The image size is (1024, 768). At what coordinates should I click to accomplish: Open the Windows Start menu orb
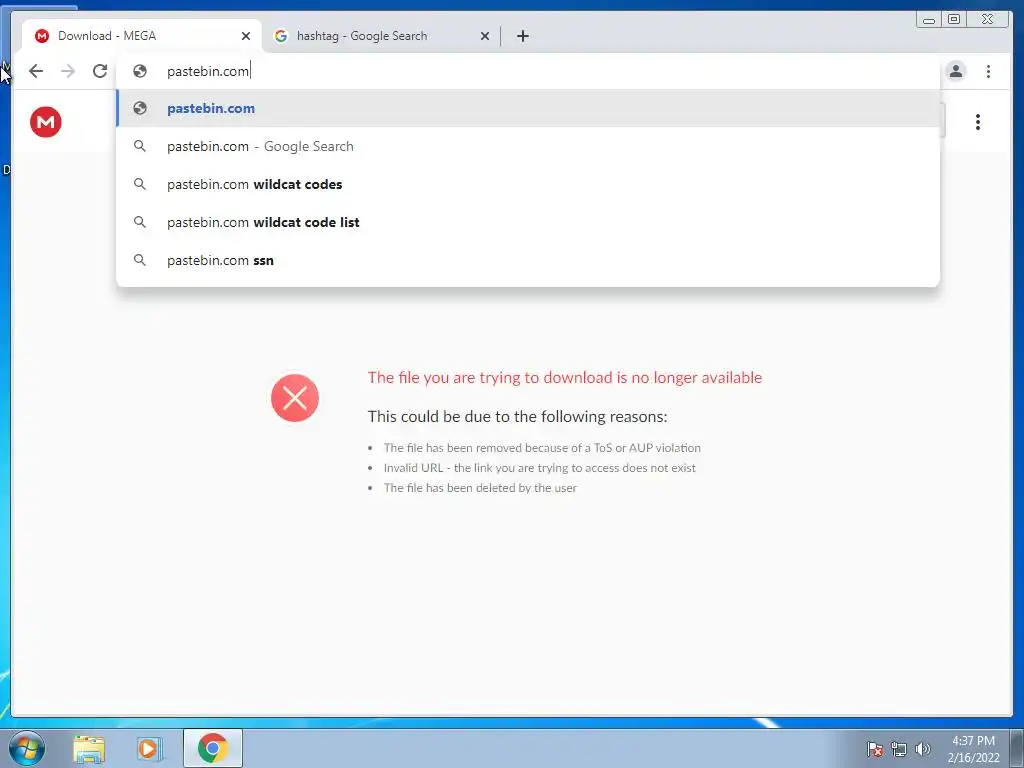[x=27, y=748]
